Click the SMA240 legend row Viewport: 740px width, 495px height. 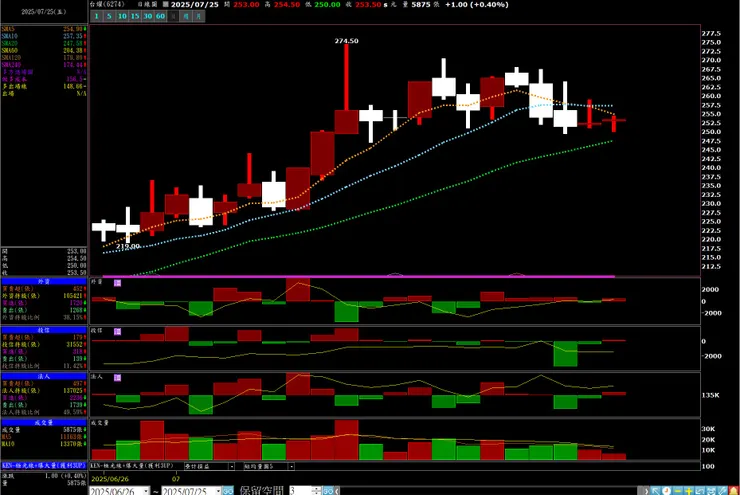43,65
